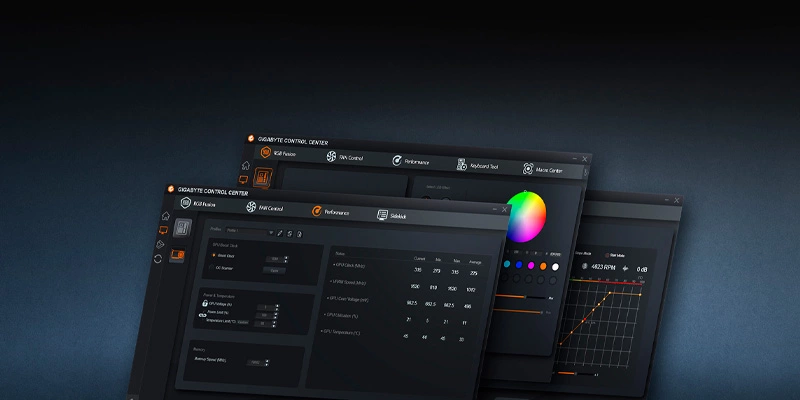The width and height of the screenshot is (800, 400).
Task: Click the VRAM Speed status row label
Action: coord(347,282)
